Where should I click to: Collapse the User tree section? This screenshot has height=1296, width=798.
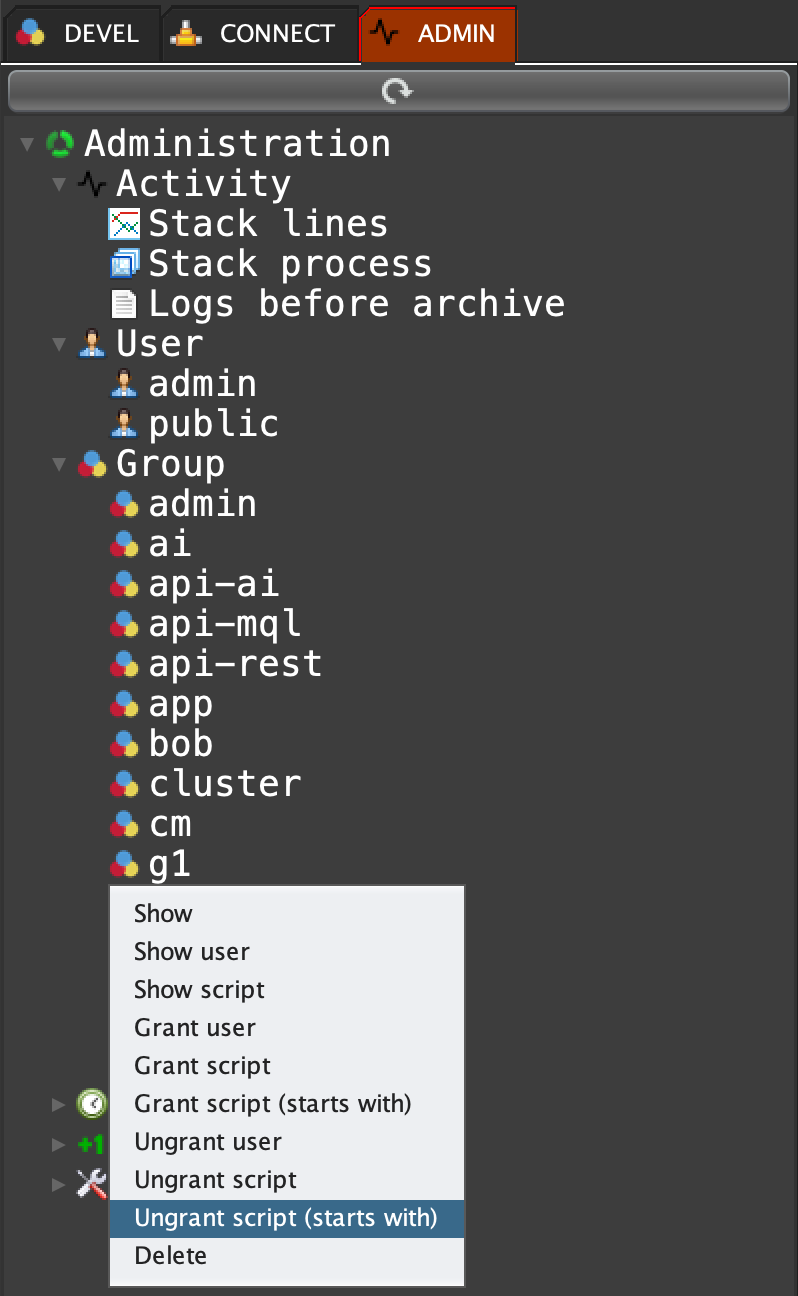tap(59, 345)
